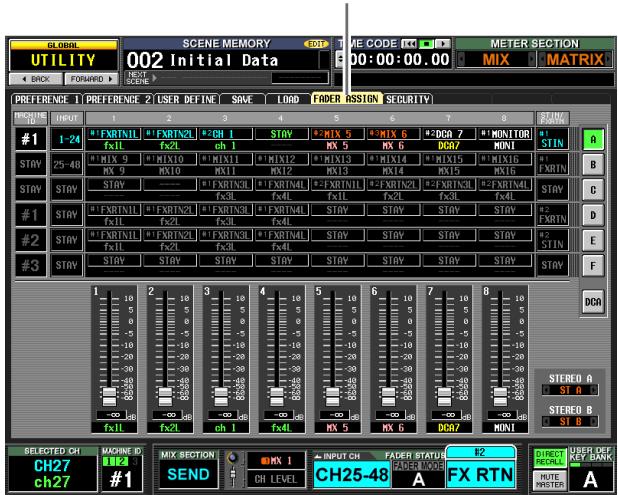
Task: Select fader layer F
Action: click(593, 265)
